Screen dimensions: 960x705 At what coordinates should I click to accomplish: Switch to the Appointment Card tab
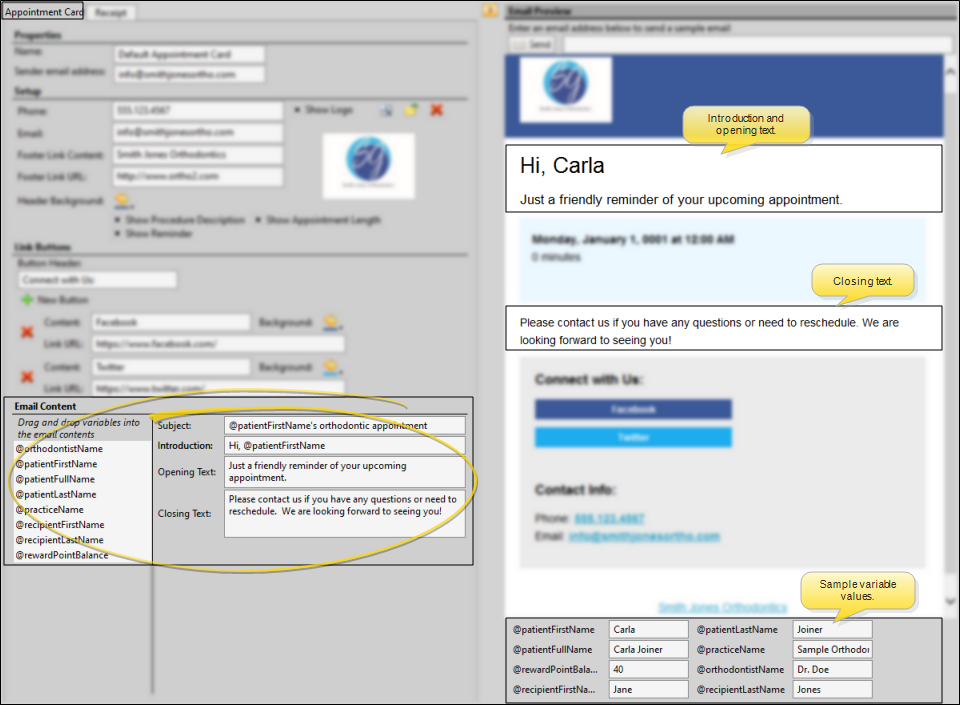(x=43, y=13)
